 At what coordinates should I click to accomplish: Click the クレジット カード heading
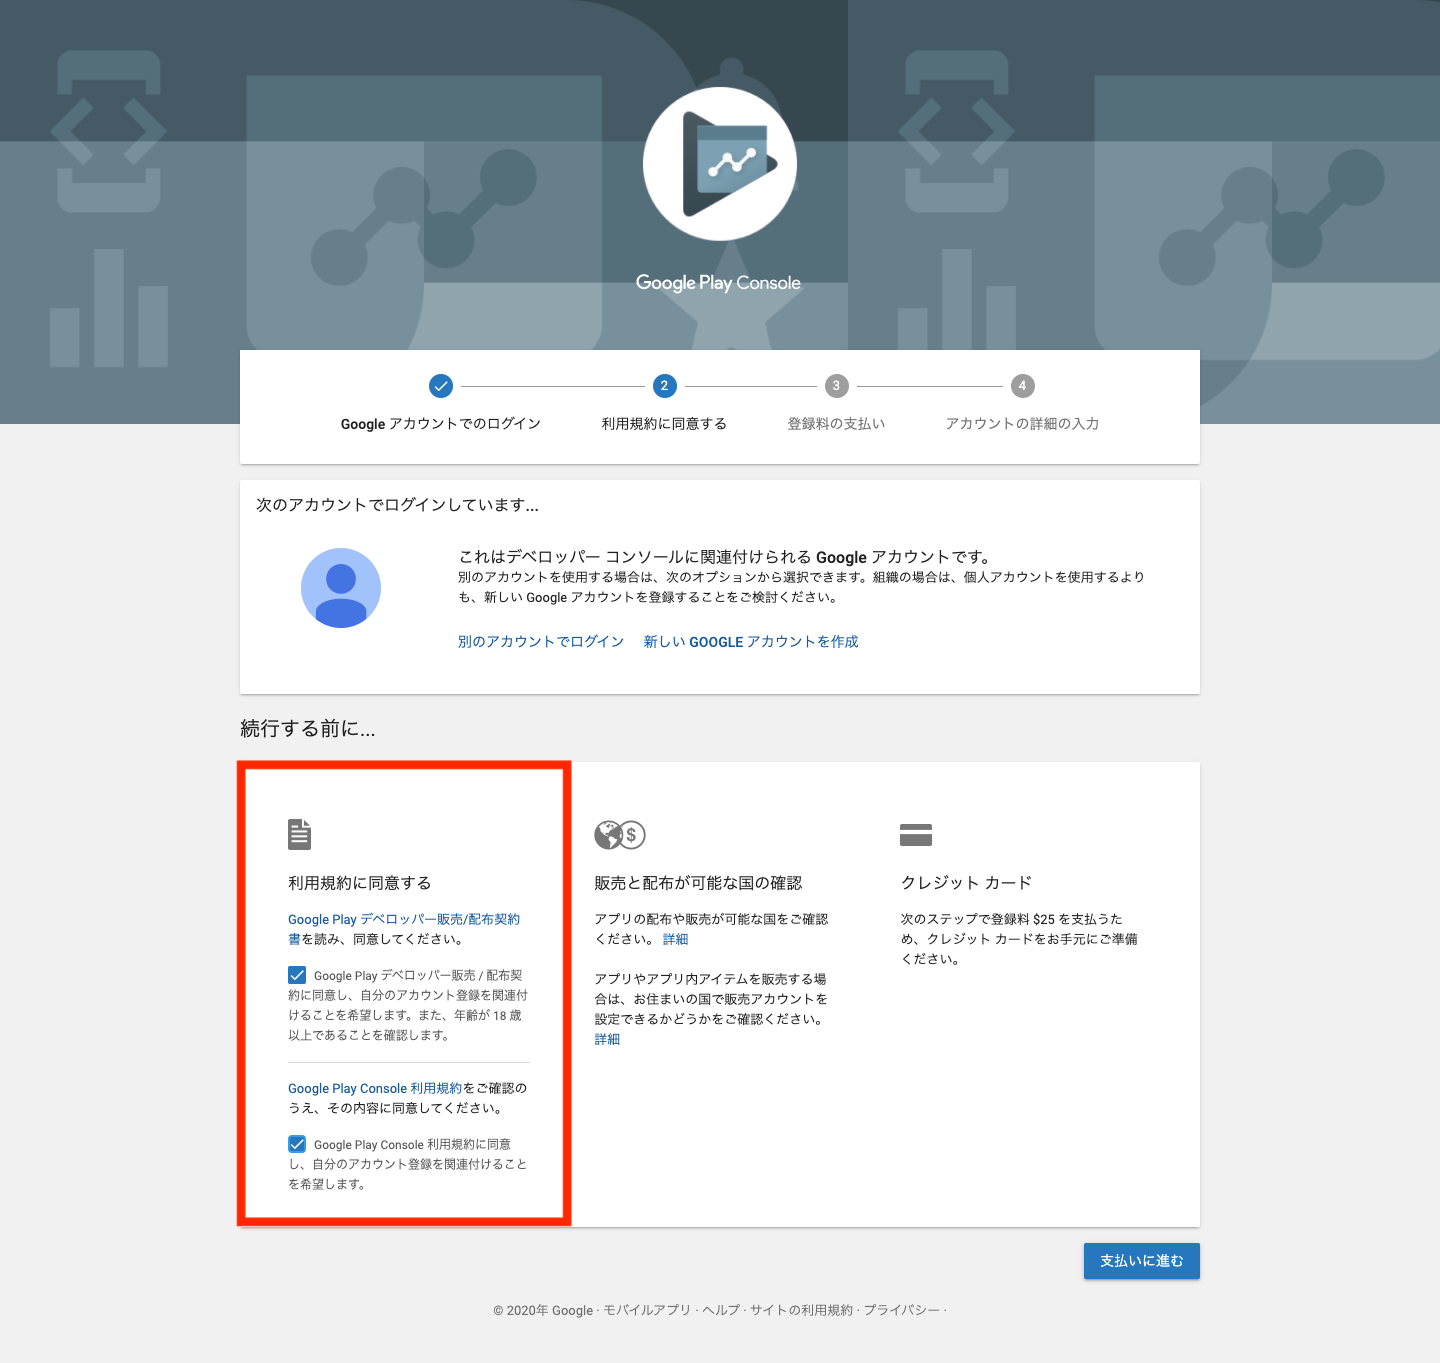point(966,883)
